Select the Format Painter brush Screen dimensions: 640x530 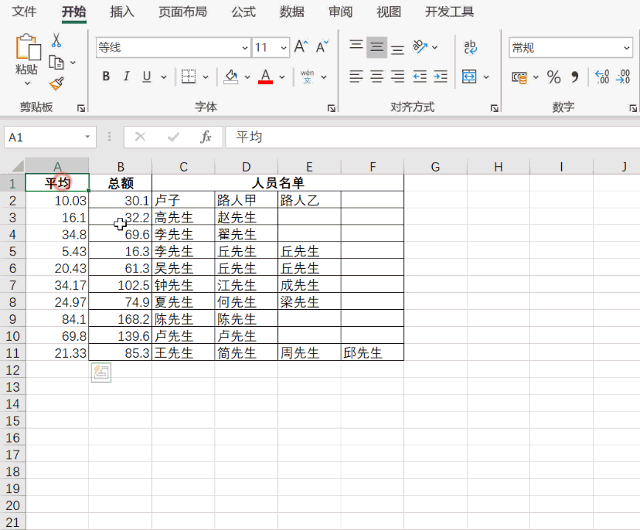pyautogui.click(x=57, y=84)
